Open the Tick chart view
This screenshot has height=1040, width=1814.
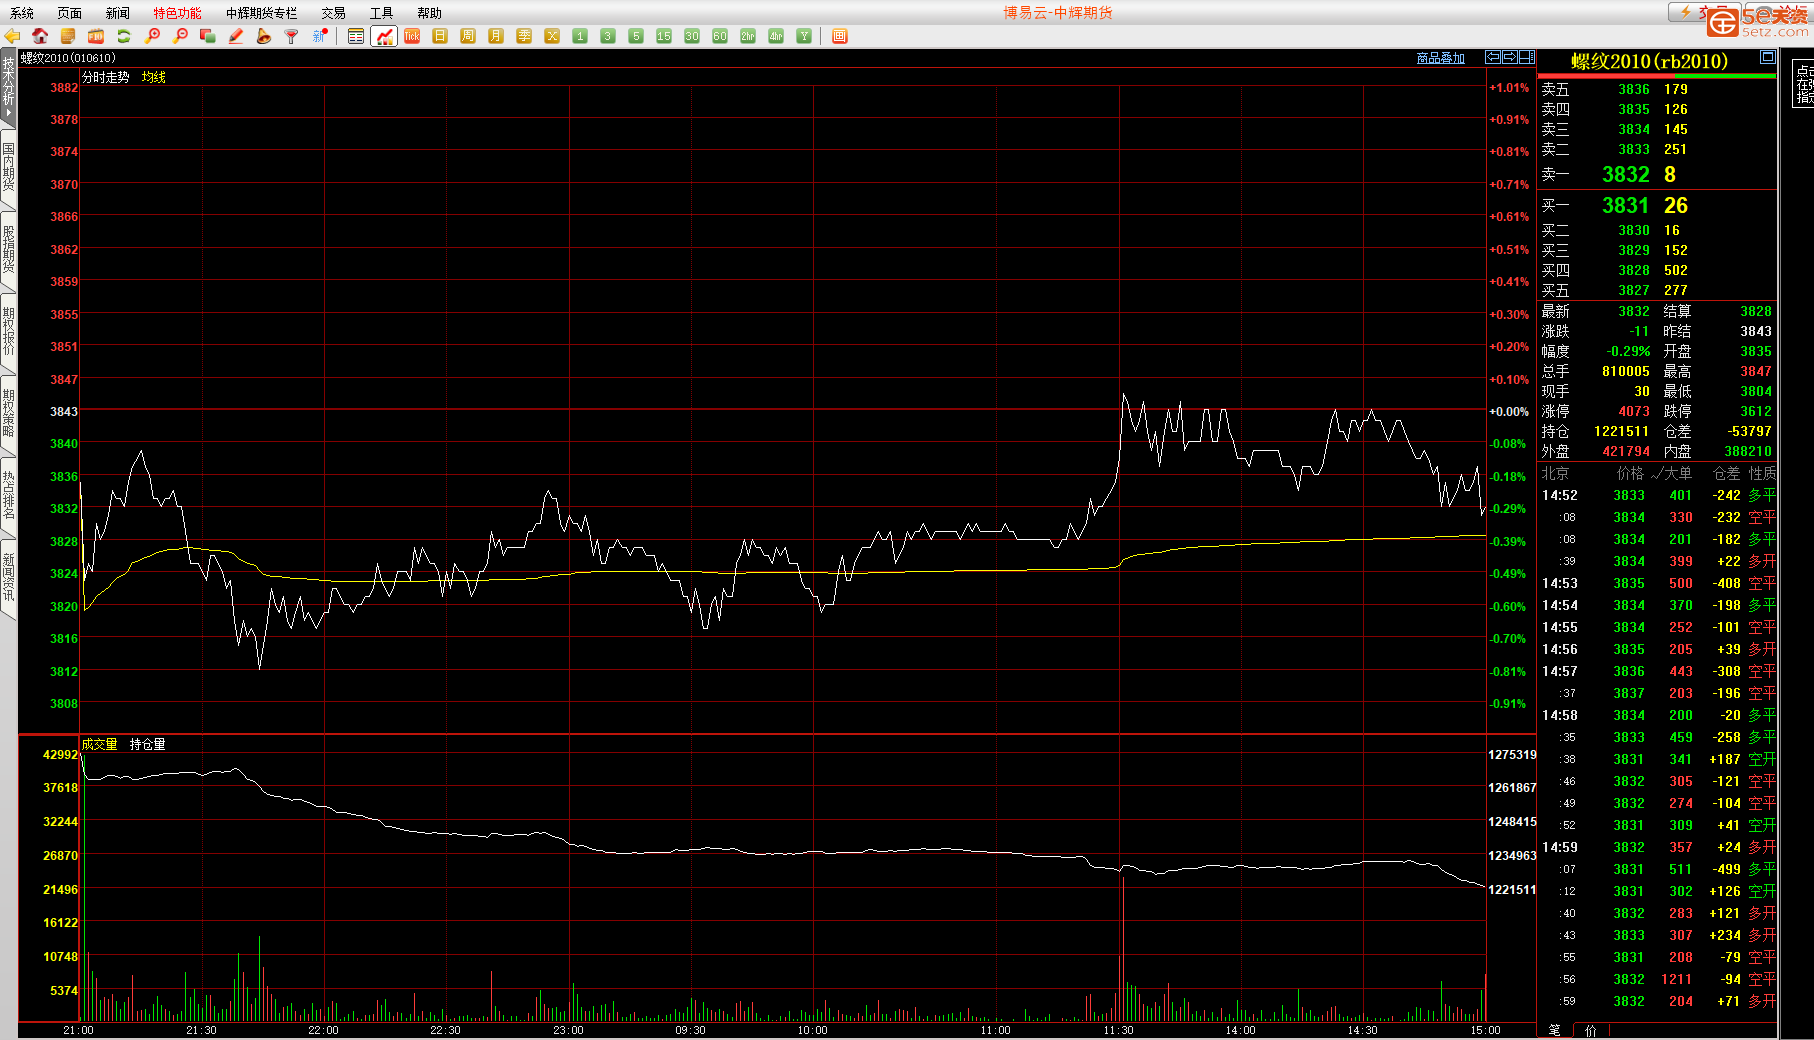(x=412, y=36)
